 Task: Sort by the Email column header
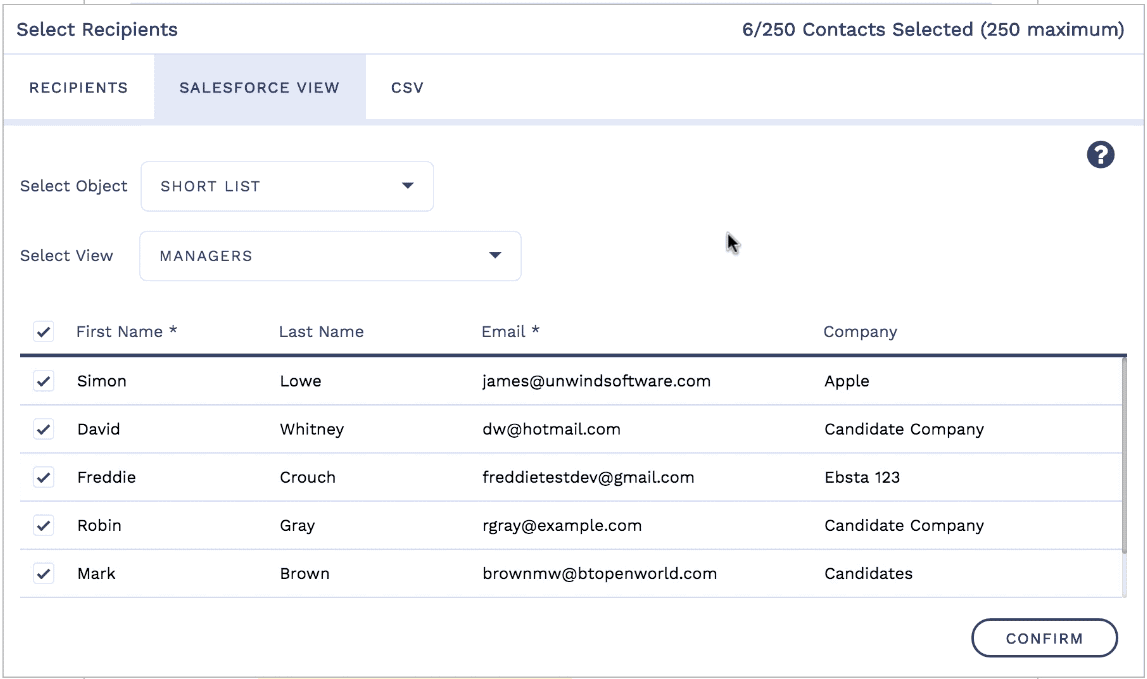pyautogui.click(x=510, y=332)
